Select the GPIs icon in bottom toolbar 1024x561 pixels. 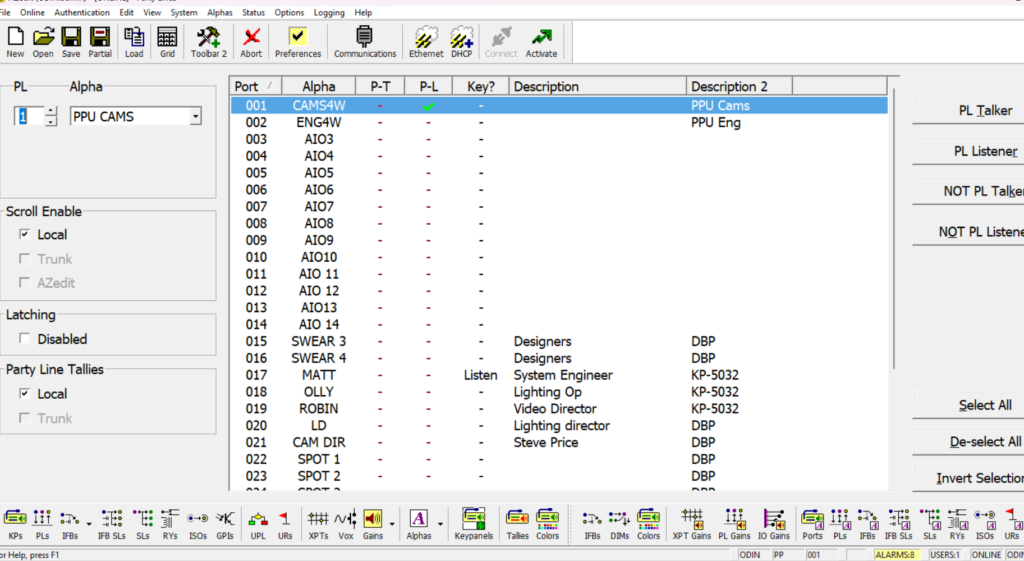(225, 523)
